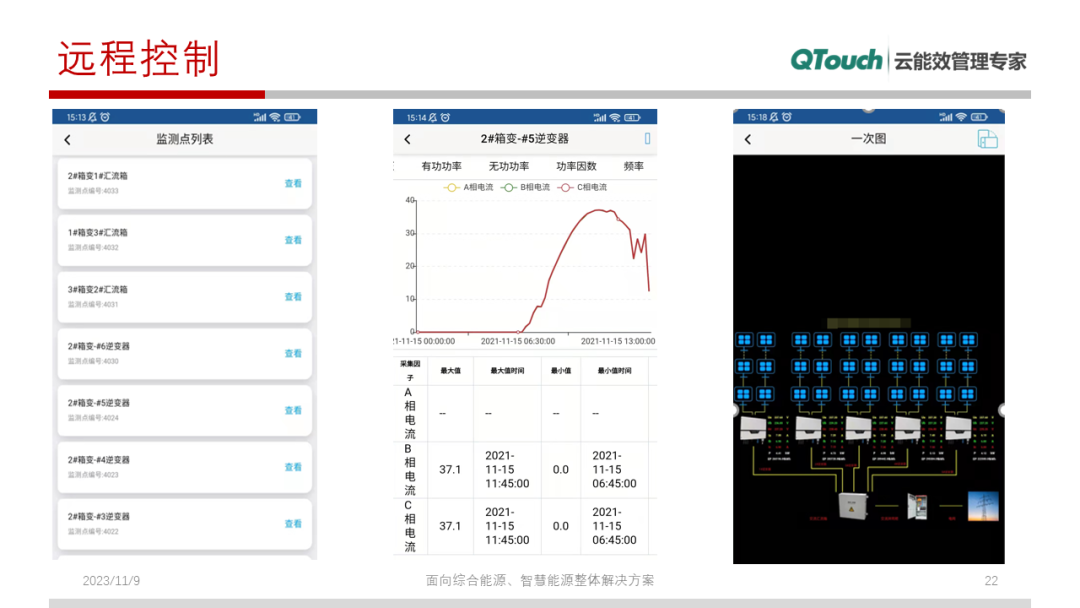Image resolution: width=1080 pixels, height=608 pixels.
Task: Select the 监测点编号:4032 label
Action: click(93, 247)
